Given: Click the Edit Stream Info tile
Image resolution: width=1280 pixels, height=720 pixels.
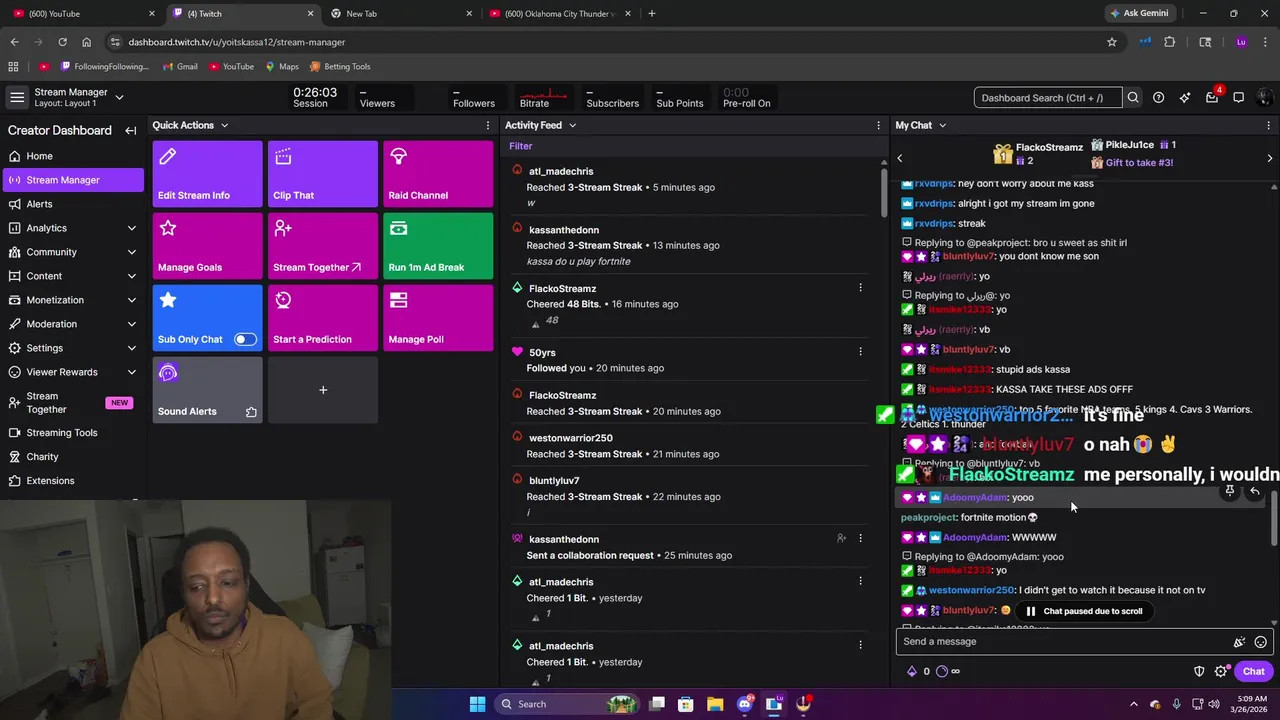Looking at the screenshot, I should 208,174.
